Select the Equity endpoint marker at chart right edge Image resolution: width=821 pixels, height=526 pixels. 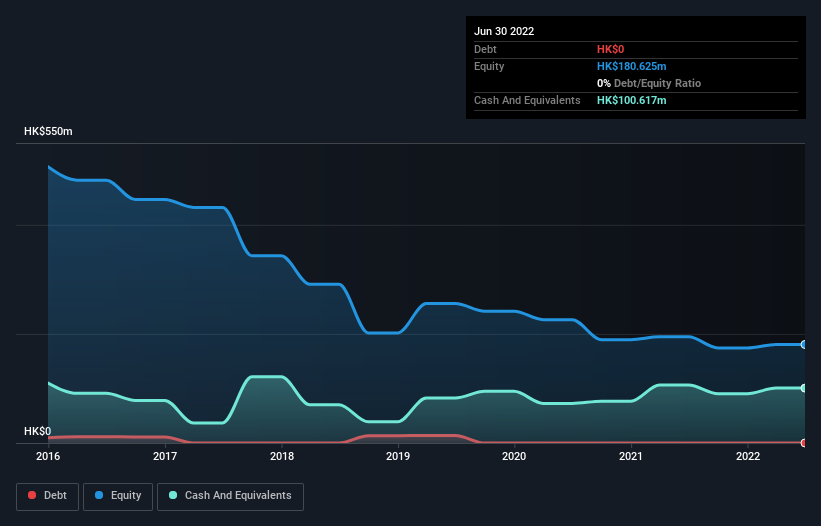pos(804,344)
